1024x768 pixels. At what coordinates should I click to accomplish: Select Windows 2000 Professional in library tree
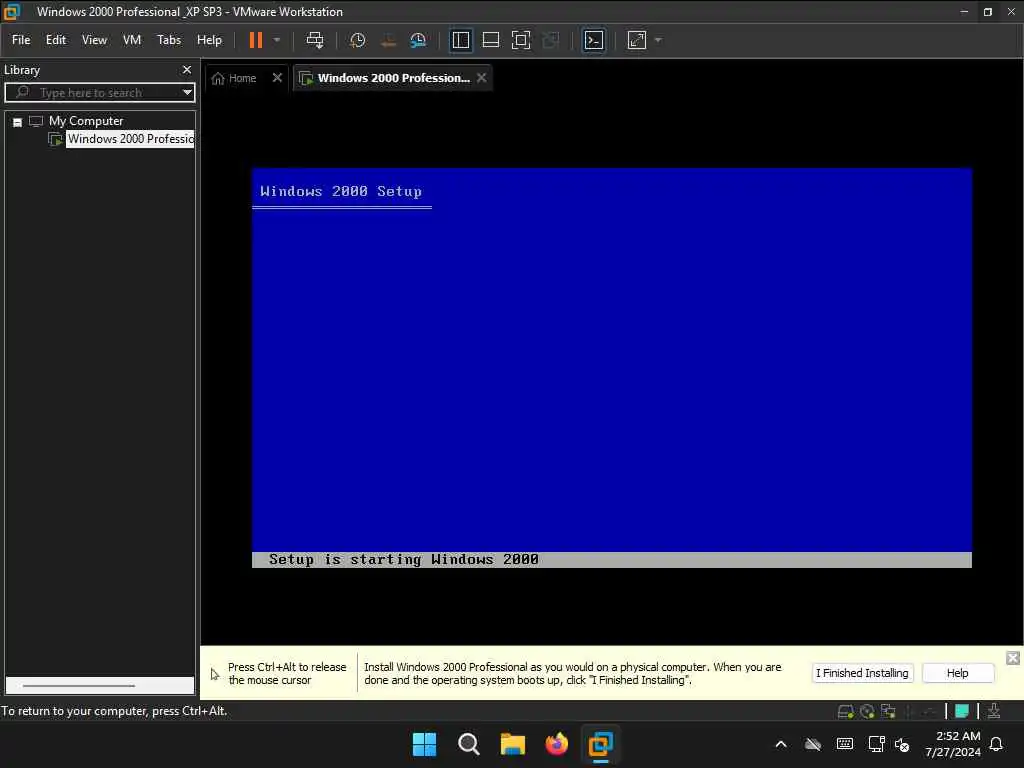click(x=130, y=139)
